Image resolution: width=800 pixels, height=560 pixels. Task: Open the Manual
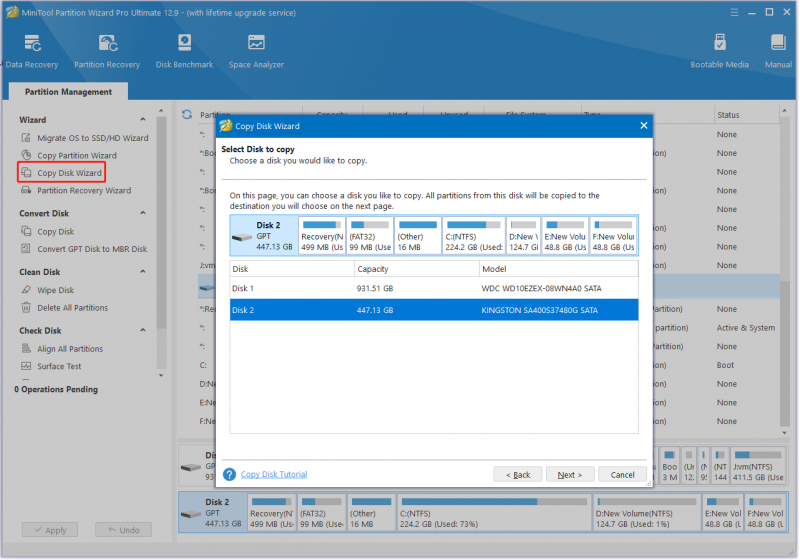[778, 51]
